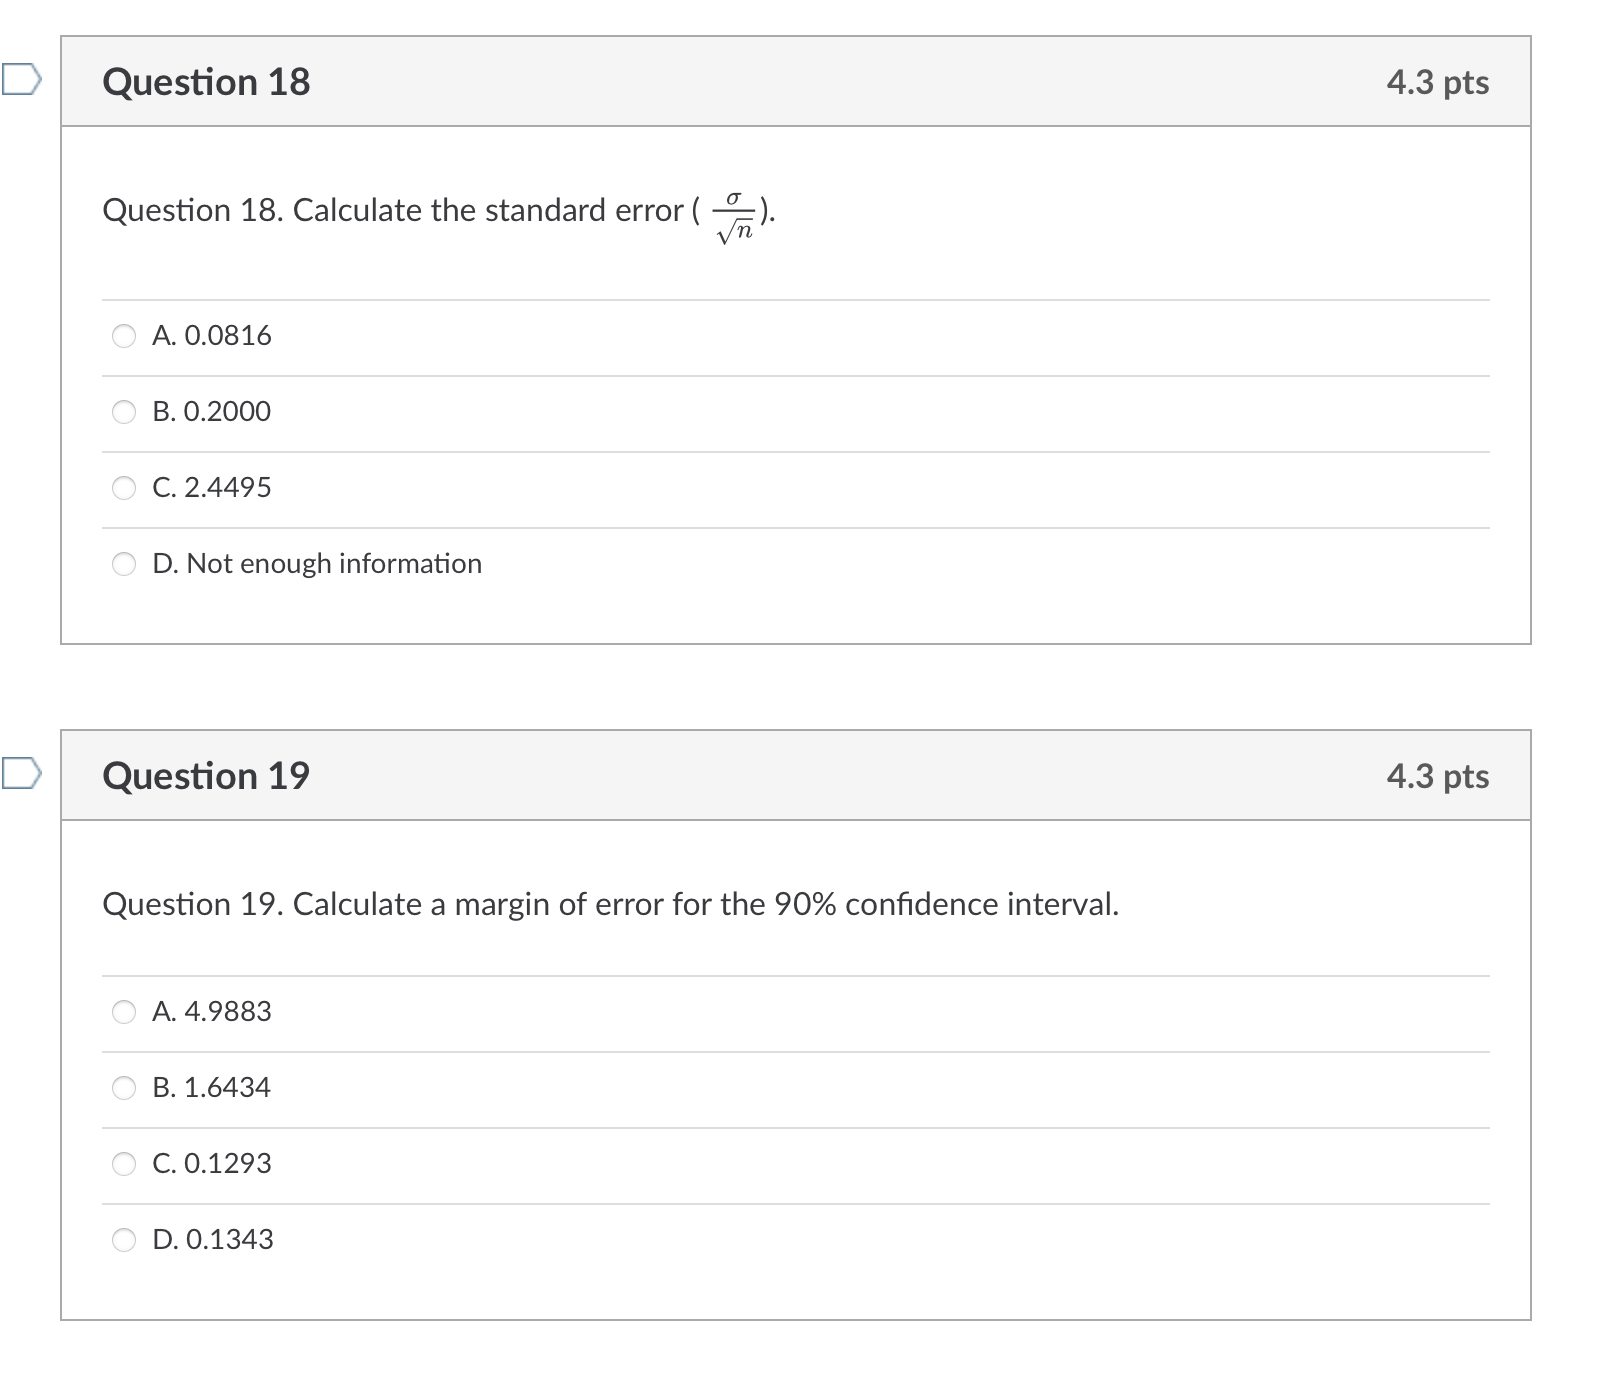Select answer A. 4.9883 for Question 19

(122, 1012)
